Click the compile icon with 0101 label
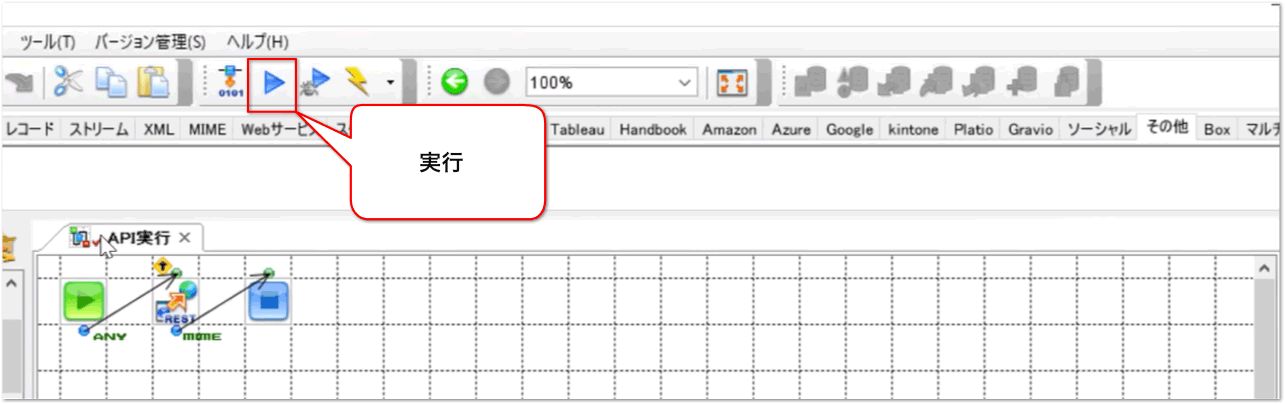The height and width of the screenshot is (404, 1285). click(x=230, y=82)
